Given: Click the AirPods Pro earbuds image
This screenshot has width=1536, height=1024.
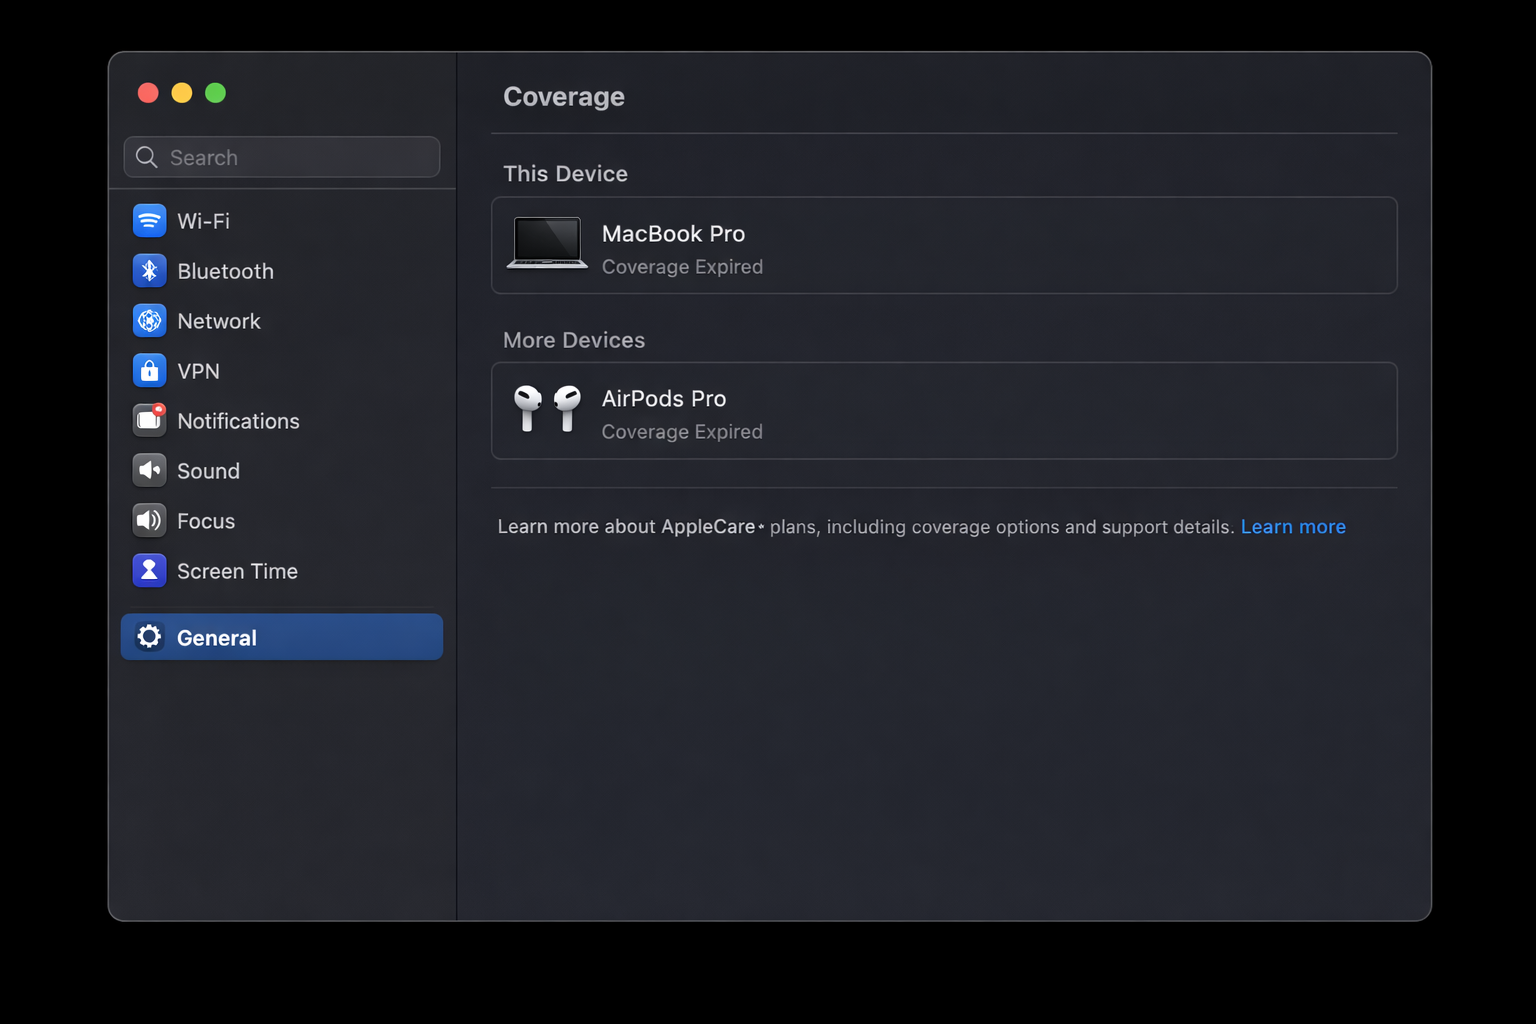Looking at the screenshot, I should pos(546,410).
